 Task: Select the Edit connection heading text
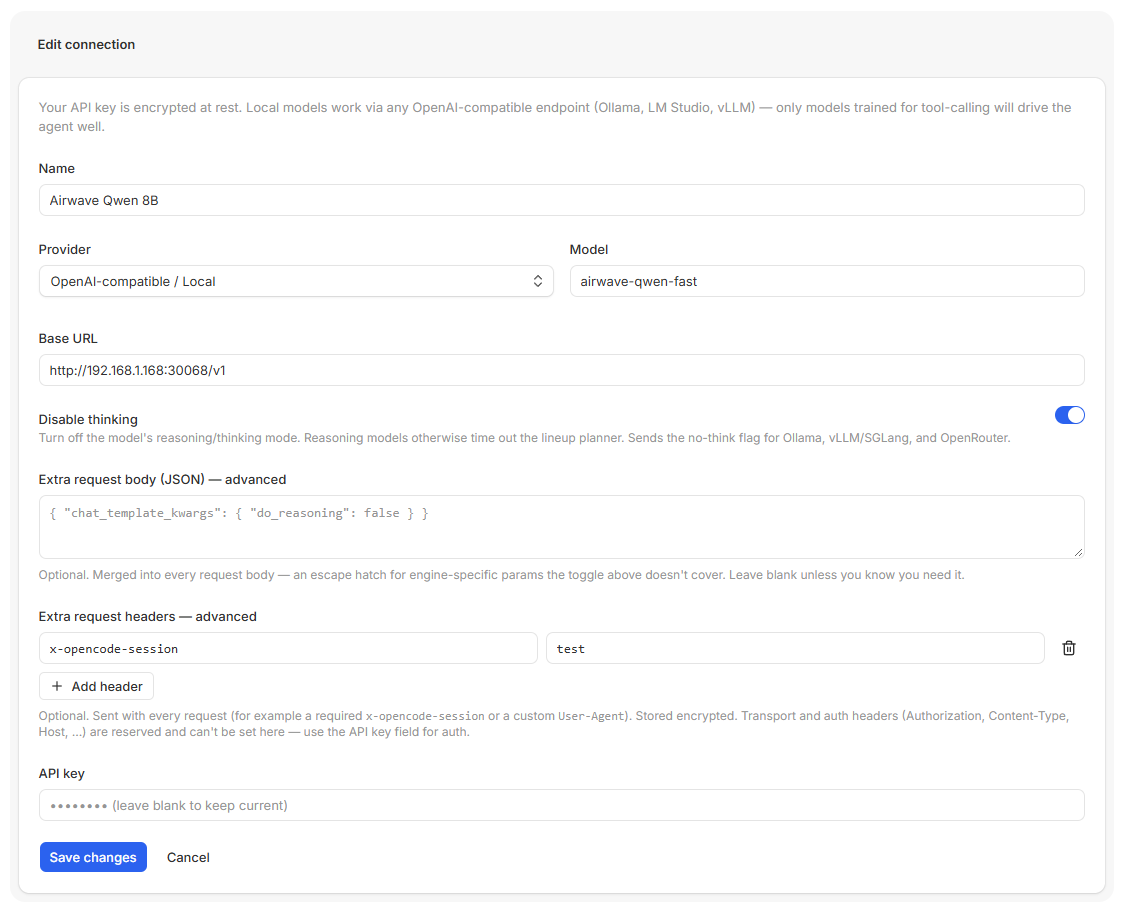click(x=86, y=44)
